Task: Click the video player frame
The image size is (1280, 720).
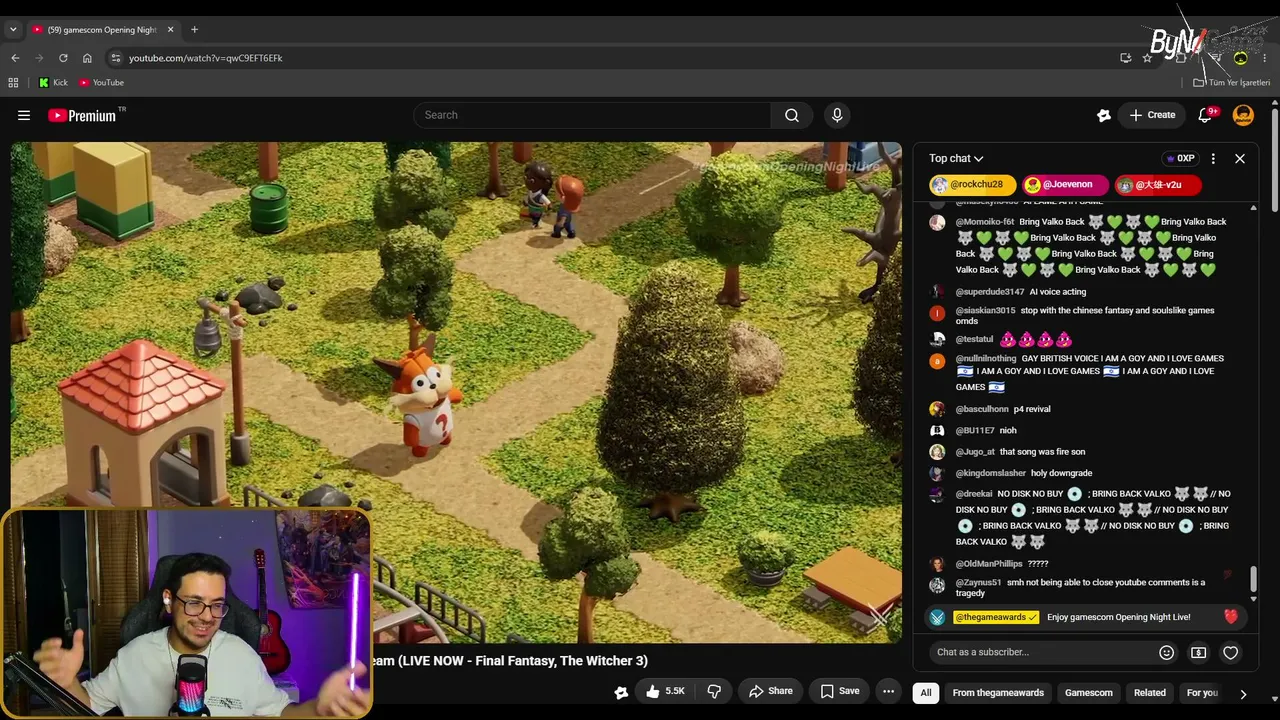Action: 456,392
